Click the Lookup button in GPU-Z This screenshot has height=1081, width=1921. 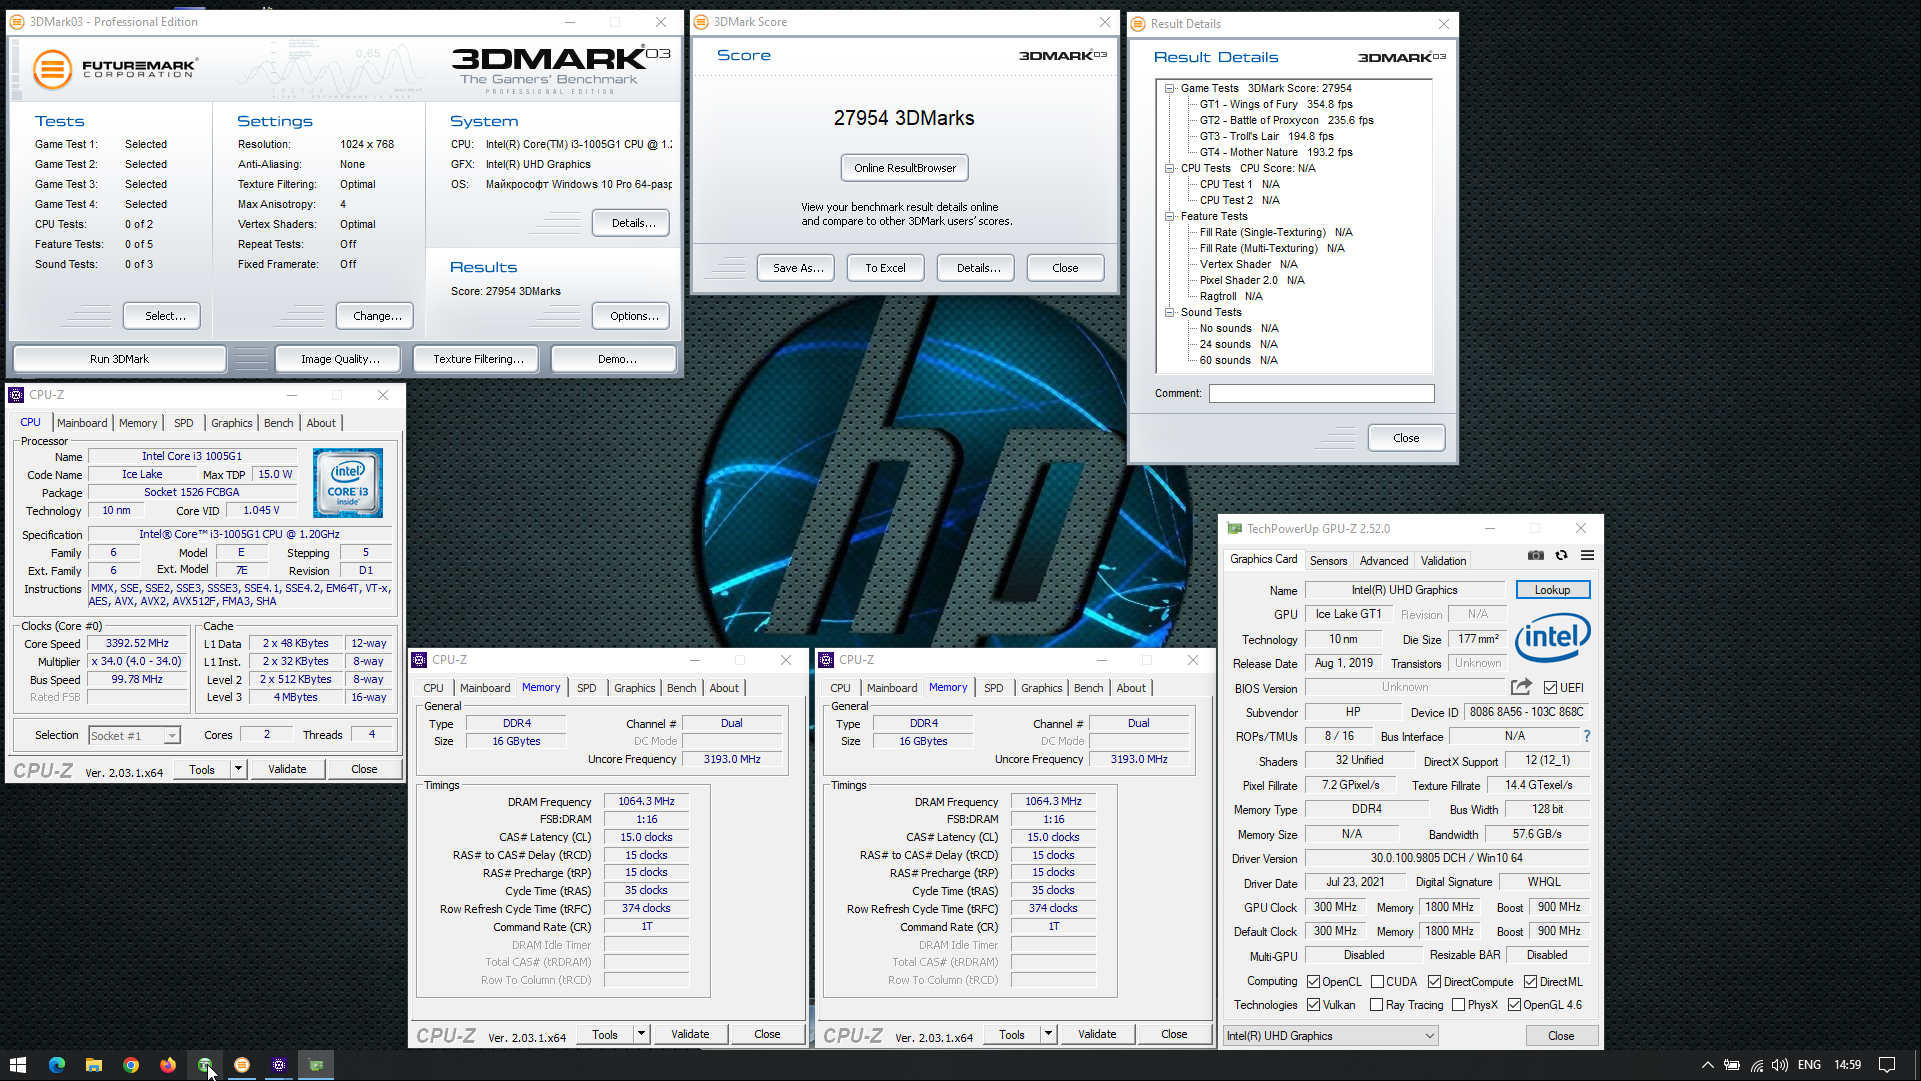tap(1552, 590)
